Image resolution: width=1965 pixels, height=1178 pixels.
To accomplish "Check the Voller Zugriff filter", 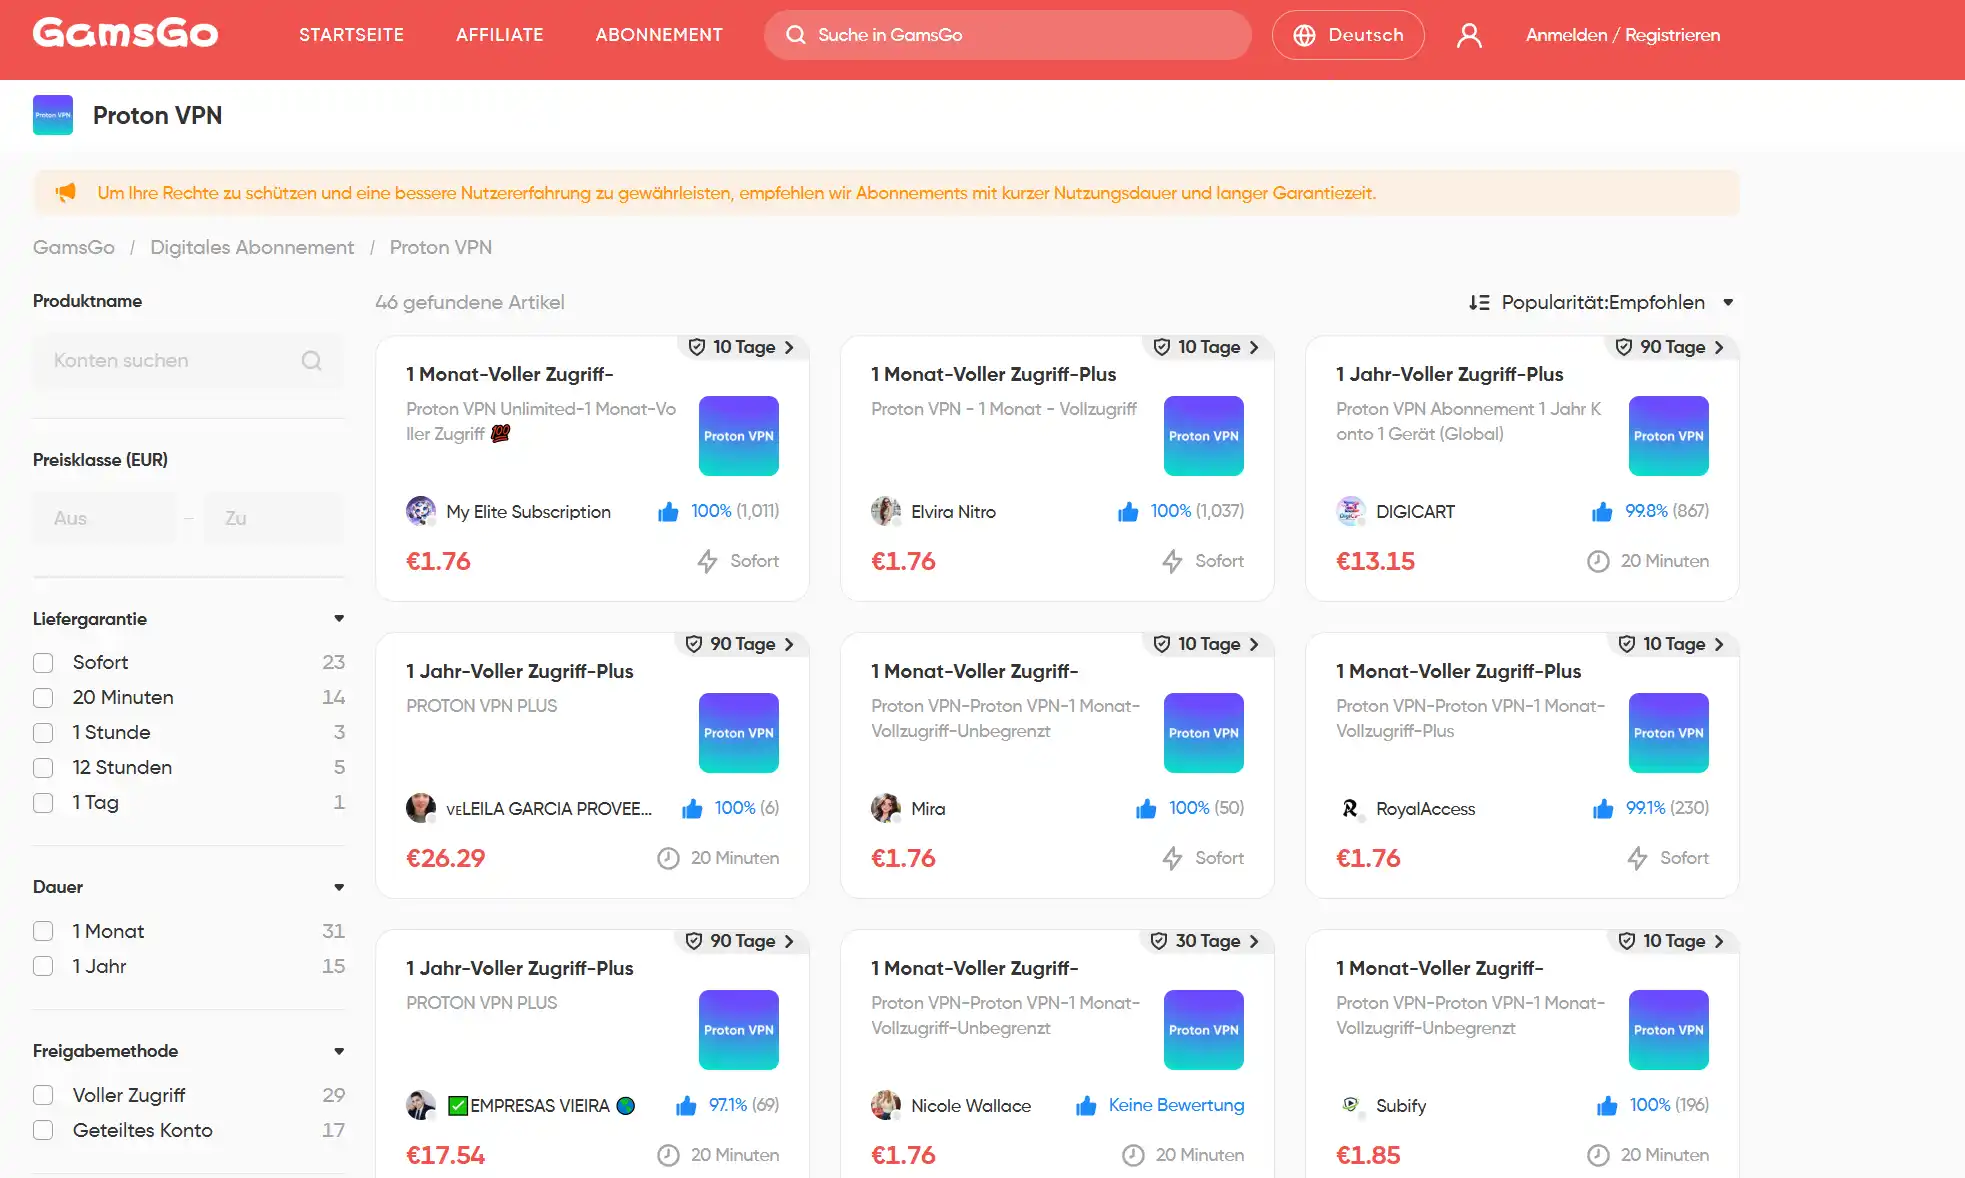I will 43,1095.
